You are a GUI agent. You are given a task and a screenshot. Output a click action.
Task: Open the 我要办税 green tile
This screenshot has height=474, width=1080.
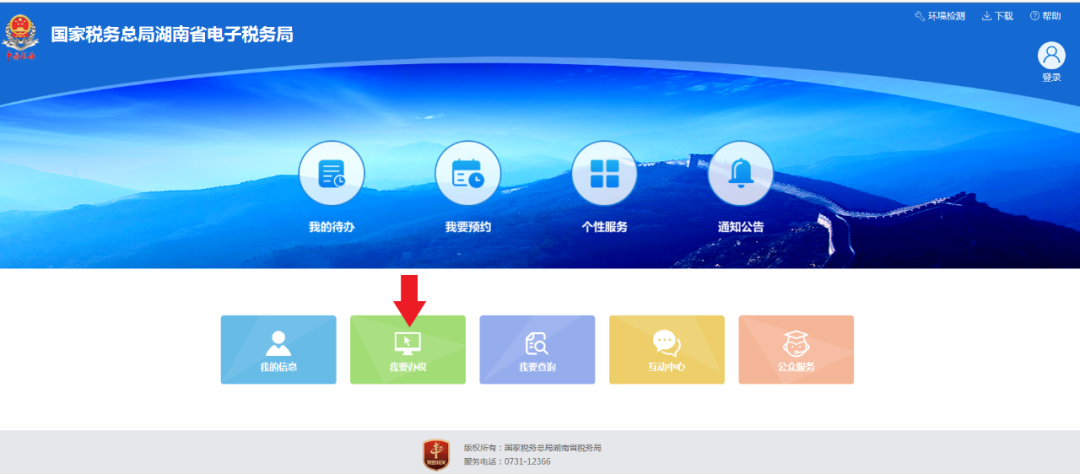[408, 349]
